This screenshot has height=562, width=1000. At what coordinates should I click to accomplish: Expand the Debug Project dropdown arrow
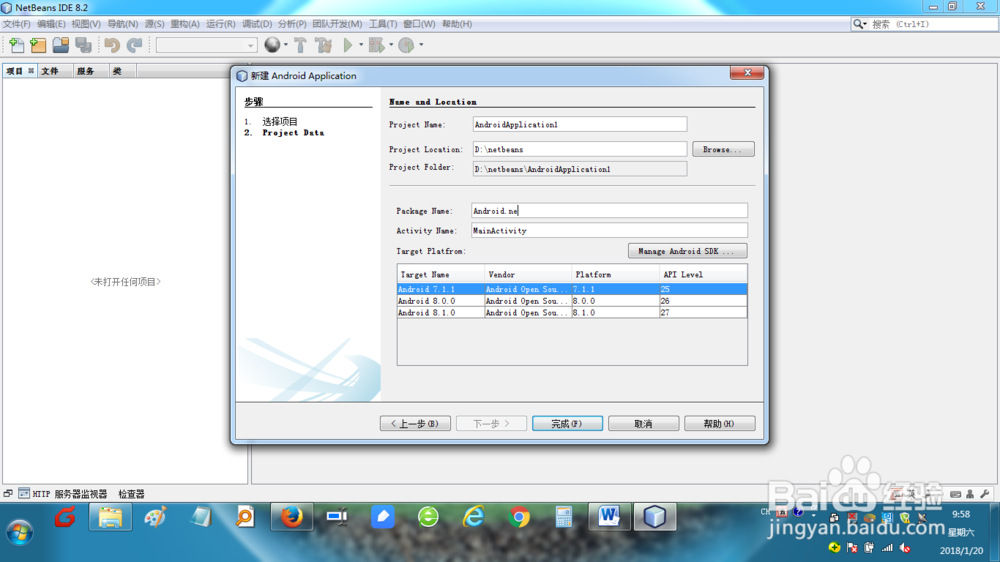[x=390, y=45]
